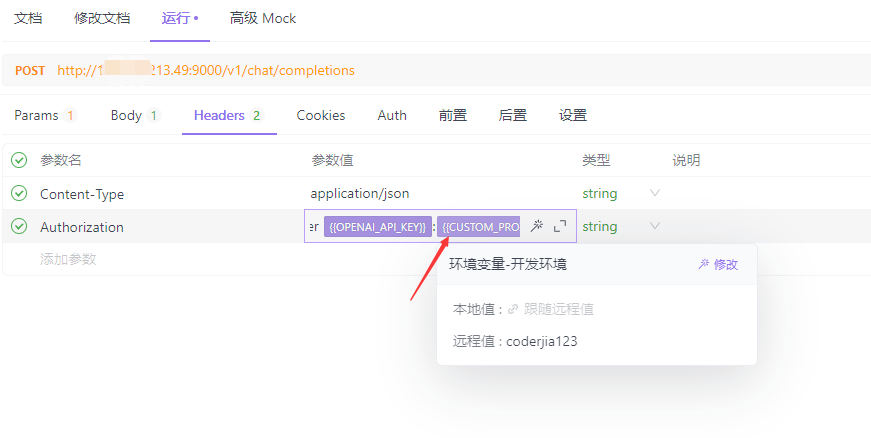Toggle the select-all check in header row

19,160
